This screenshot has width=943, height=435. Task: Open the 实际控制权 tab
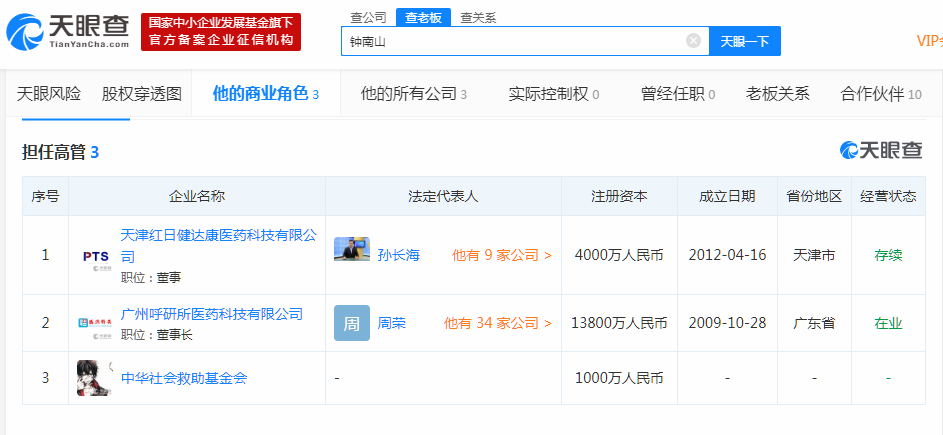553,94
